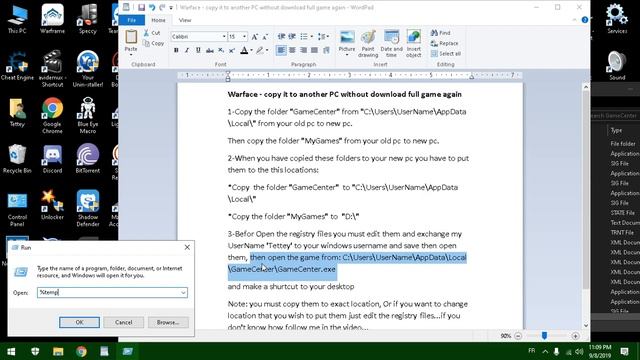Image resolution: width=640 pixels, height=360 pixels.
Task: Click the zoom out minus button
Action: tap(518, 336)
